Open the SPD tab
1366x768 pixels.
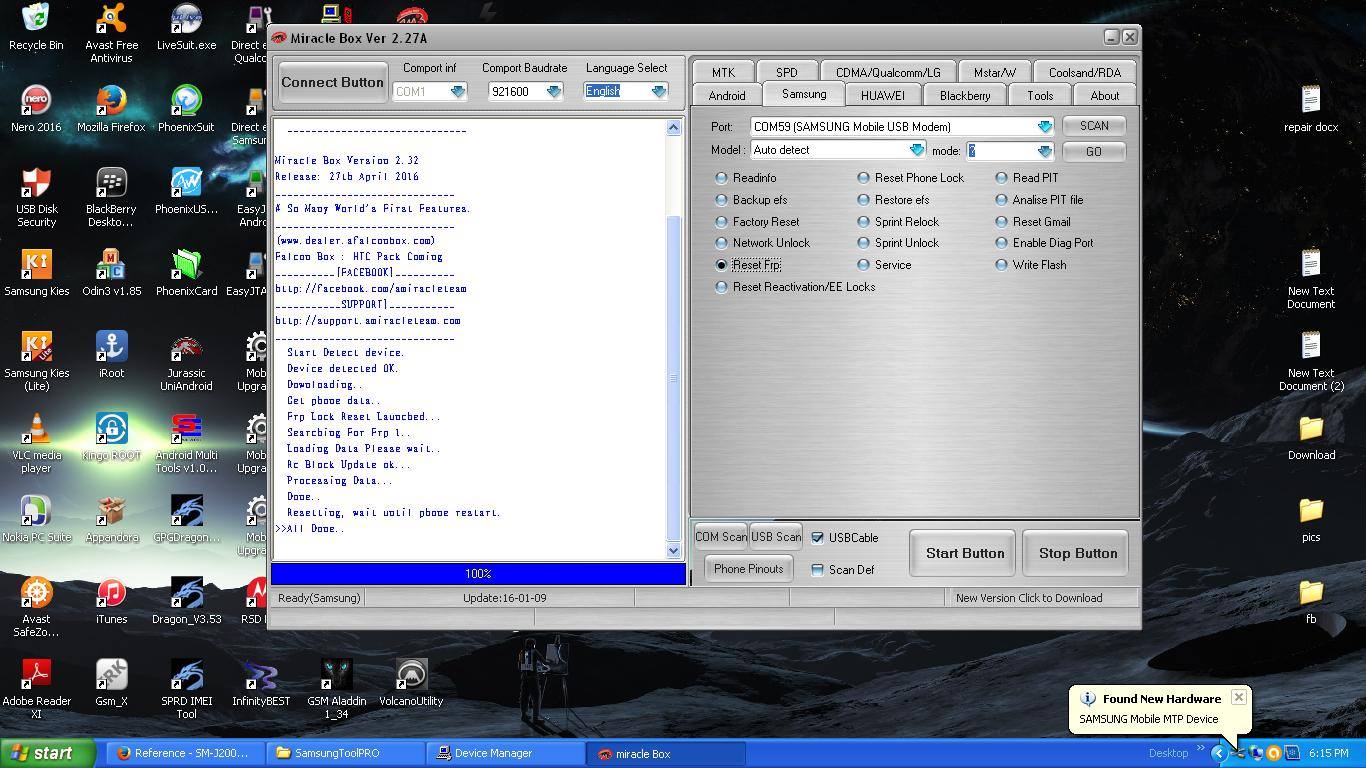coord(787,72)
